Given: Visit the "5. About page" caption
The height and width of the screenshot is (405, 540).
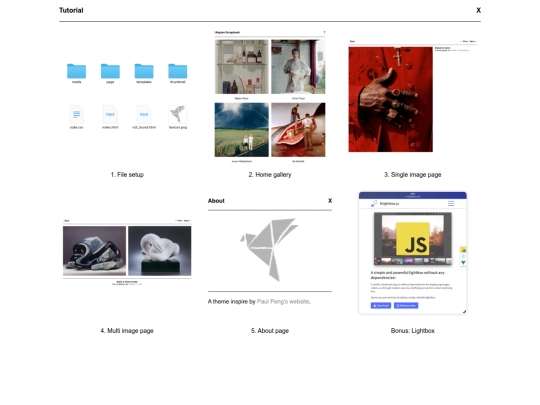Looking at the screenshot, I should point(270,331).
